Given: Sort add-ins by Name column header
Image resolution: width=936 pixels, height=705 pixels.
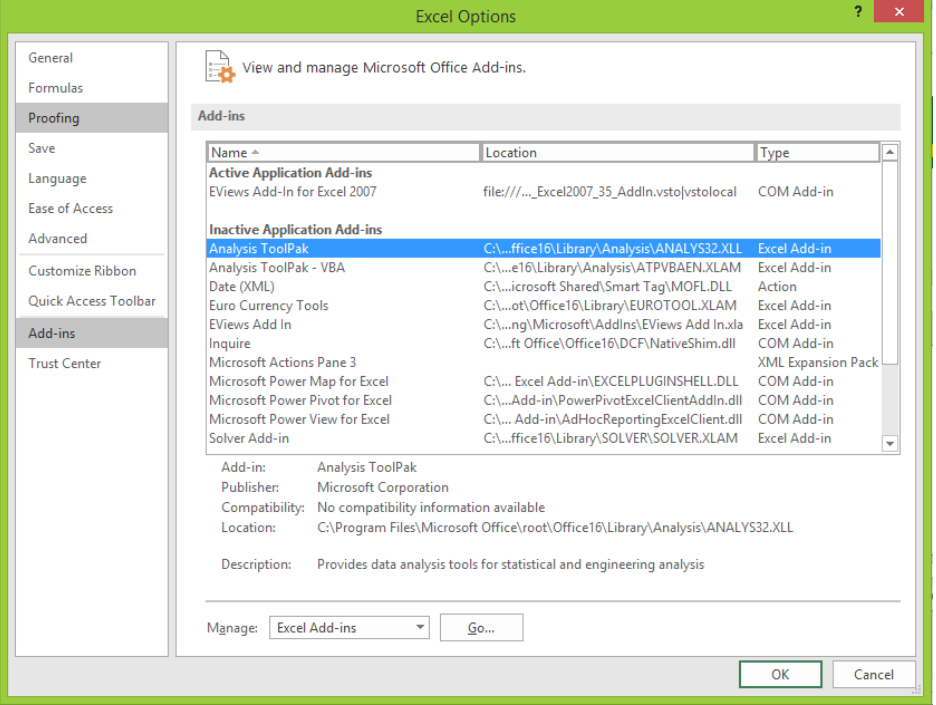Looking at the screenshot, I should coord(344,152).
